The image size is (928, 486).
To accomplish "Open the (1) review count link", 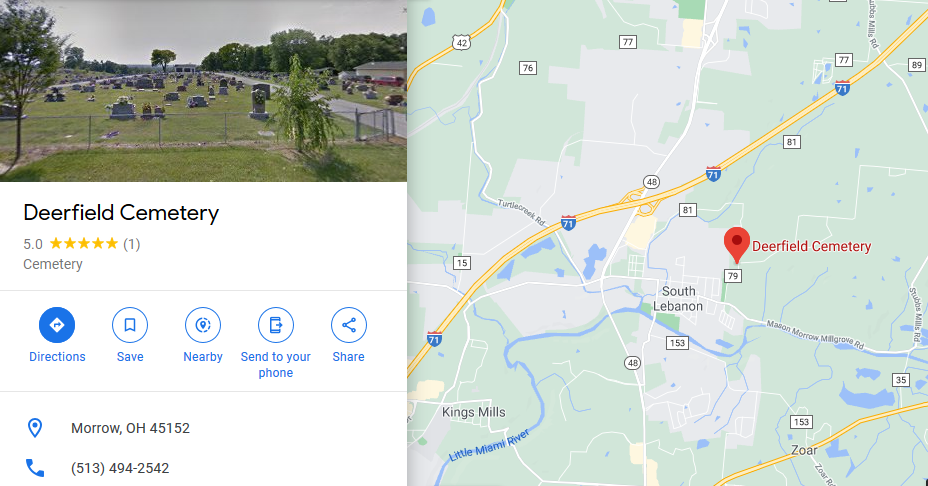I will 131,244.
